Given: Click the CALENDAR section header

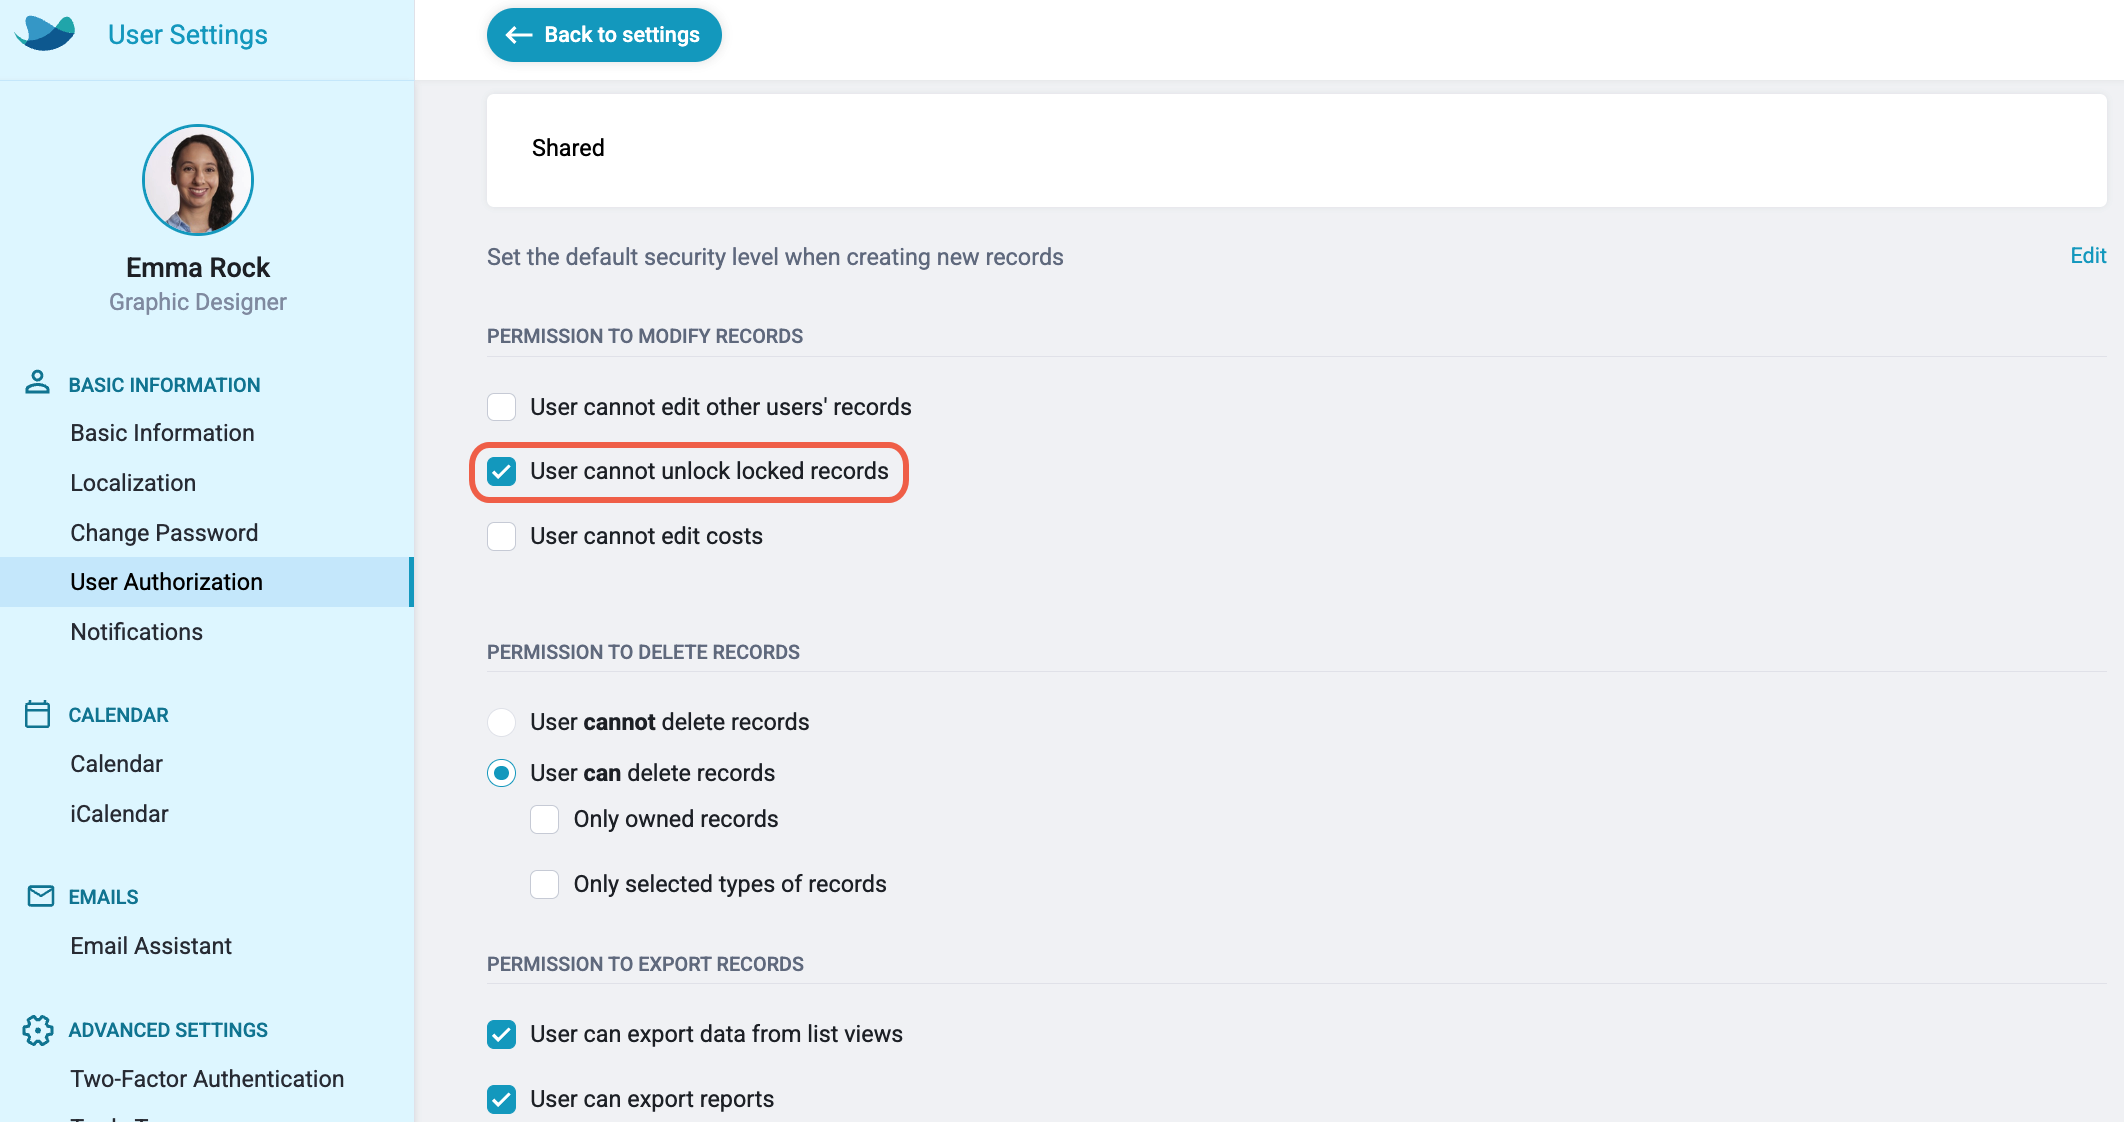Looking at the screenshot, I should pyautogui.click(x=118, y=715).
